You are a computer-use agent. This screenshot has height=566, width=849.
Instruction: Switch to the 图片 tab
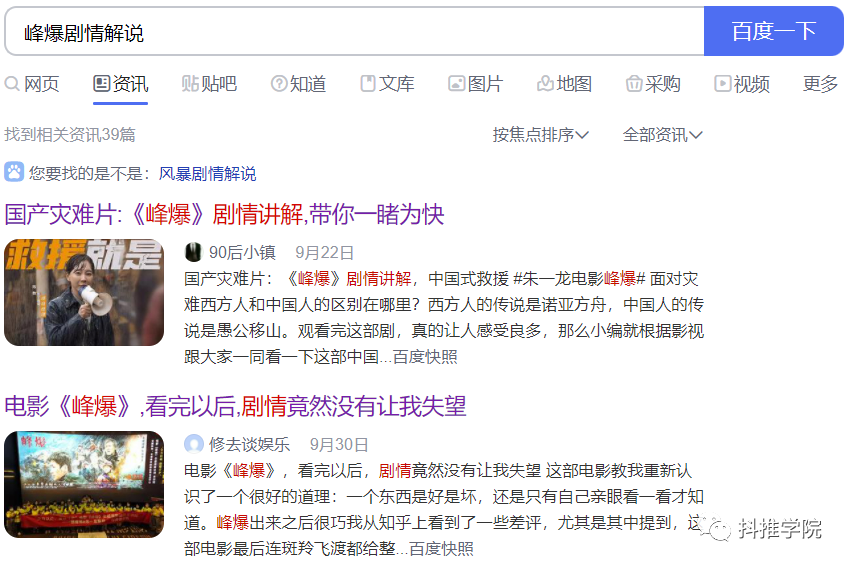point(476,84)
